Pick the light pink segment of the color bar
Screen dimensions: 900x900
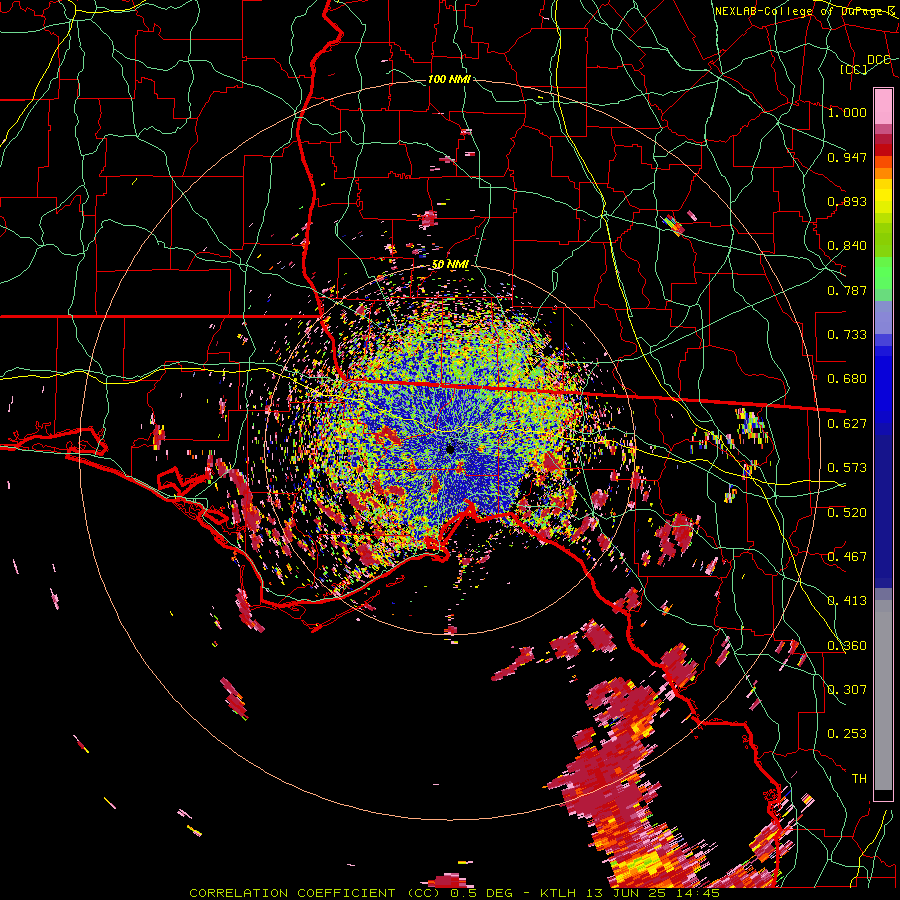pos(883,106)
